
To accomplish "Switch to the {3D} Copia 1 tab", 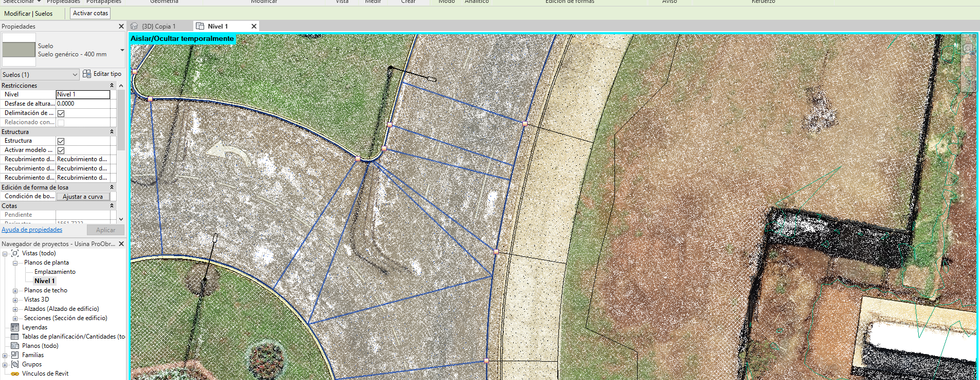I will click(x=159, y=26).
